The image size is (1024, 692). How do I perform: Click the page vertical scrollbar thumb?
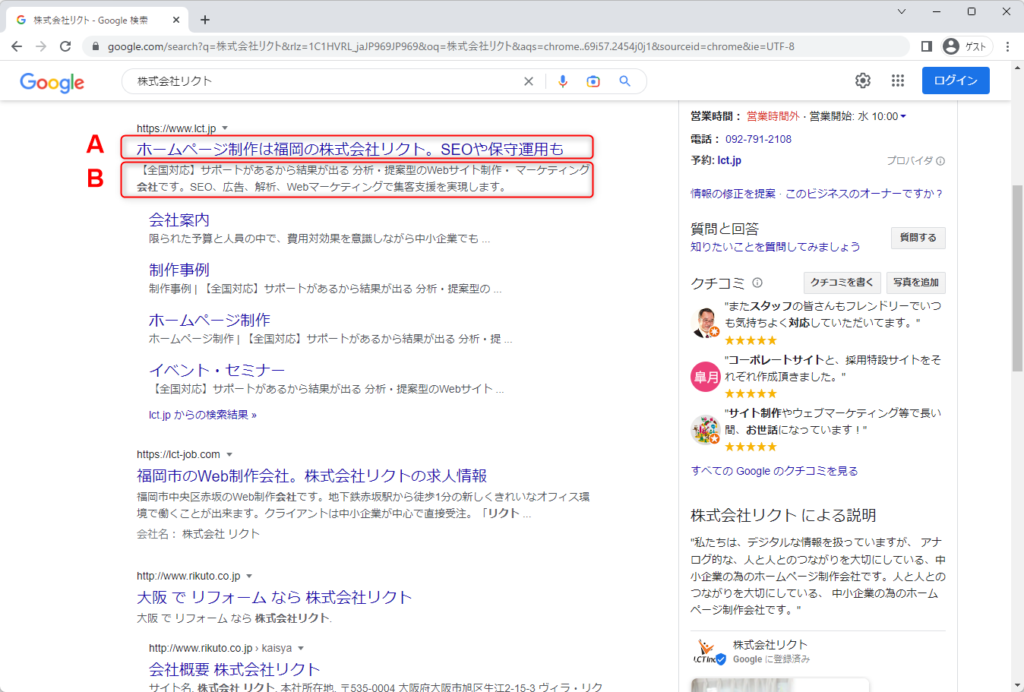[x=1017, y=277]
